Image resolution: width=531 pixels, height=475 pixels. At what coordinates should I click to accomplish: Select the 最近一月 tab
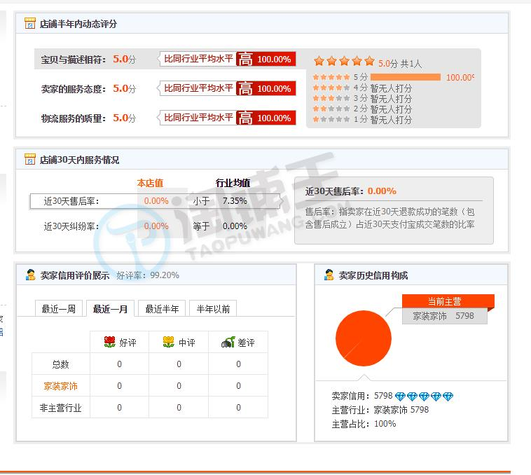110,308
